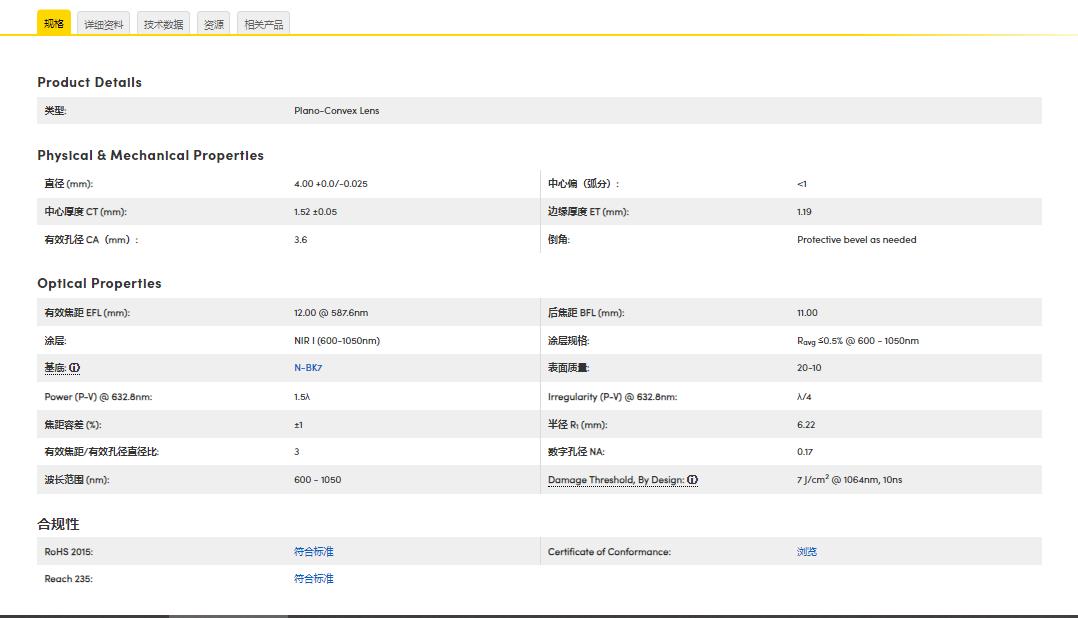Viewport: 1078px width, 618px height.
Task: Click the 12.00 @ 587.6nm focal length value
Action: pyautogui.click(x=331, y=313)
